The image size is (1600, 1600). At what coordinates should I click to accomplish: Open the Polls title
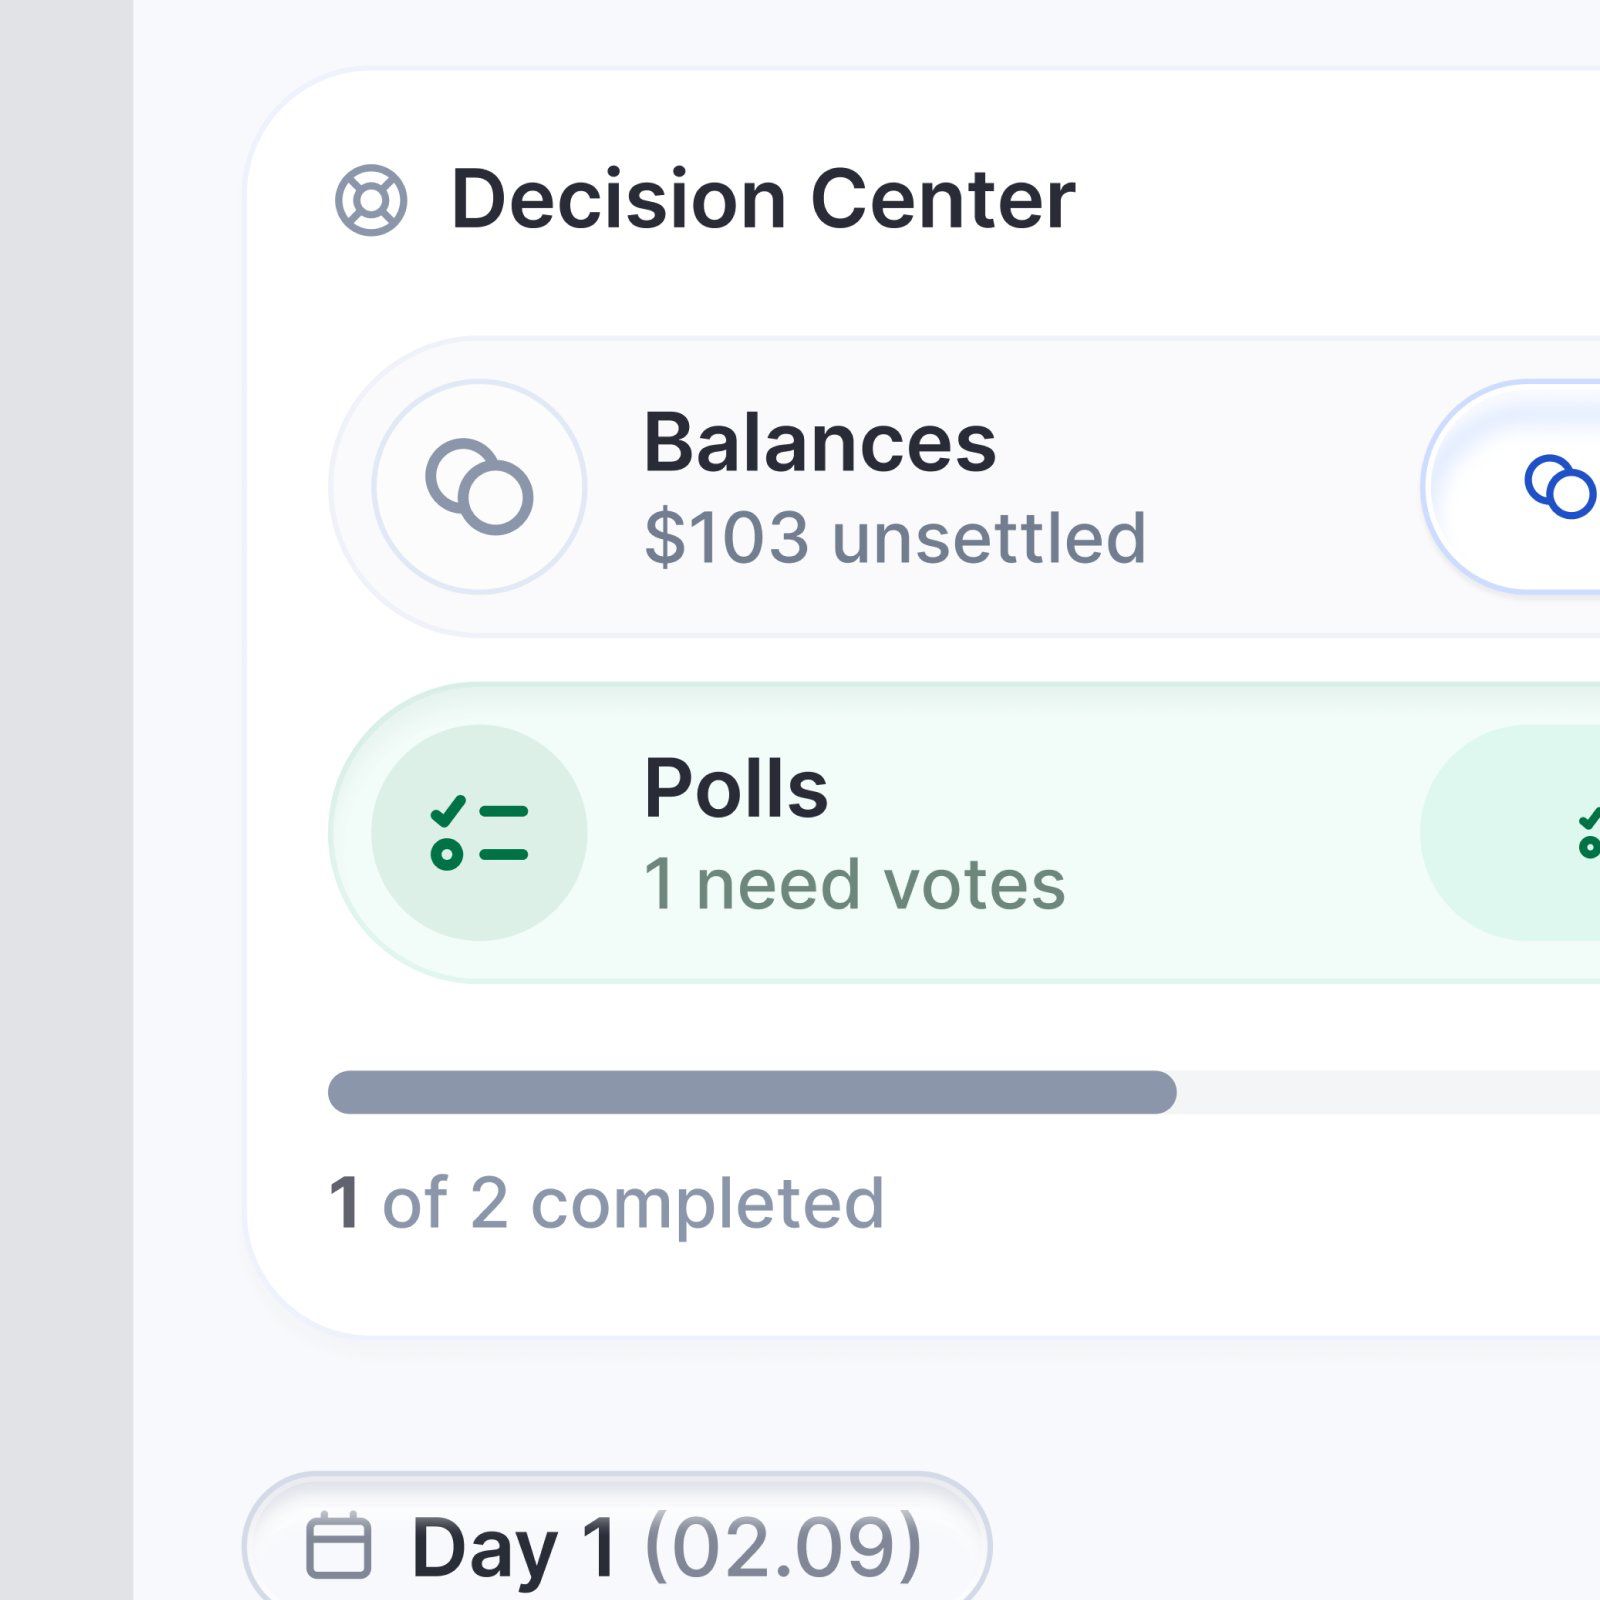pos(736,789)
